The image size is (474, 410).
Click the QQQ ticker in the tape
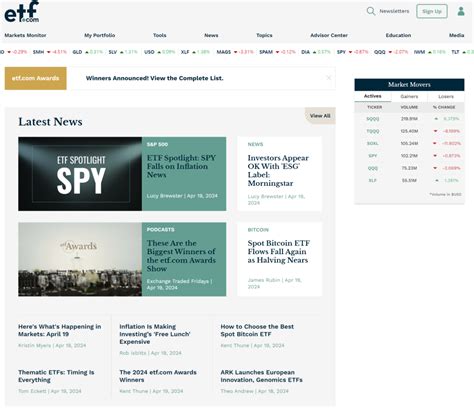[380, 52]
